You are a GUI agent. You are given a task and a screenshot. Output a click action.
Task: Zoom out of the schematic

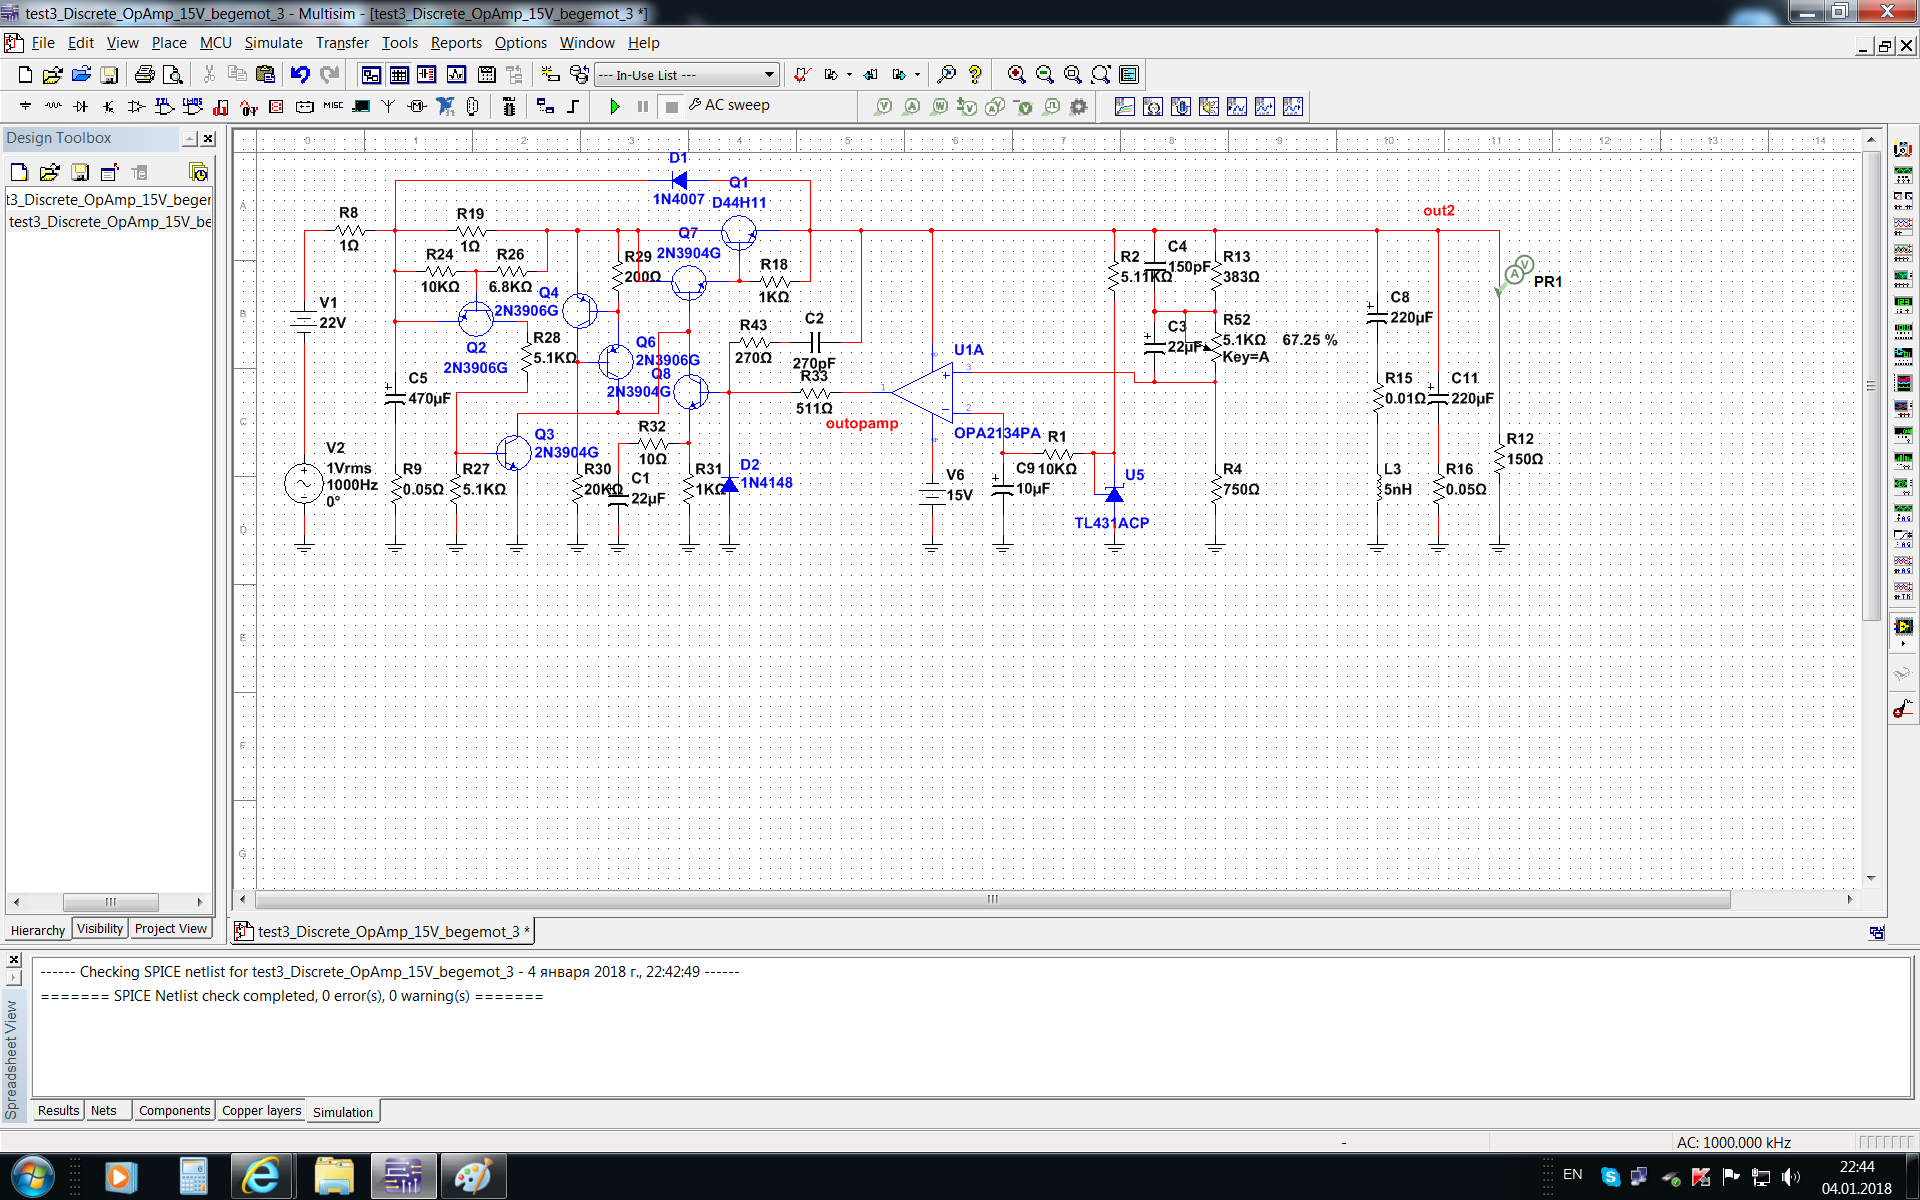1045,75
